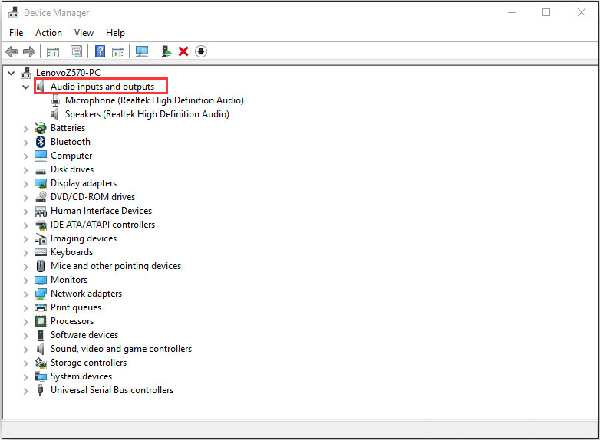
Task: Click the Speakers device icon
Action: click(x=55, y=114)
